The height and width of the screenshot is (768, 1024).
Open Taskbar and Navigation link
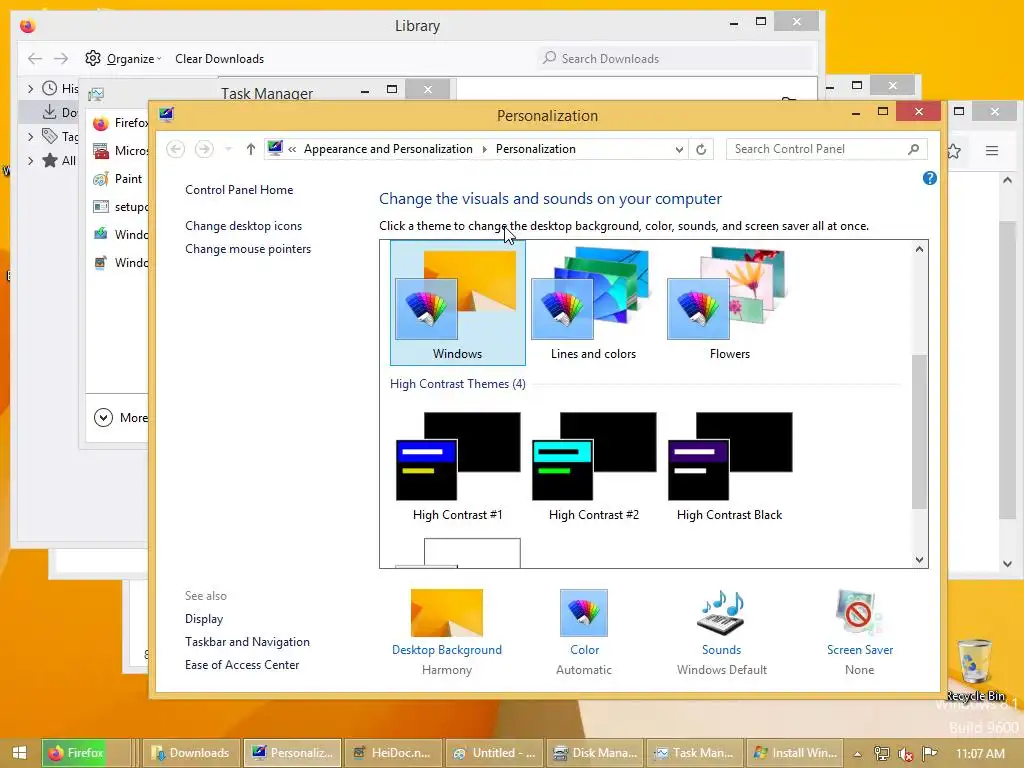[248, 642]
